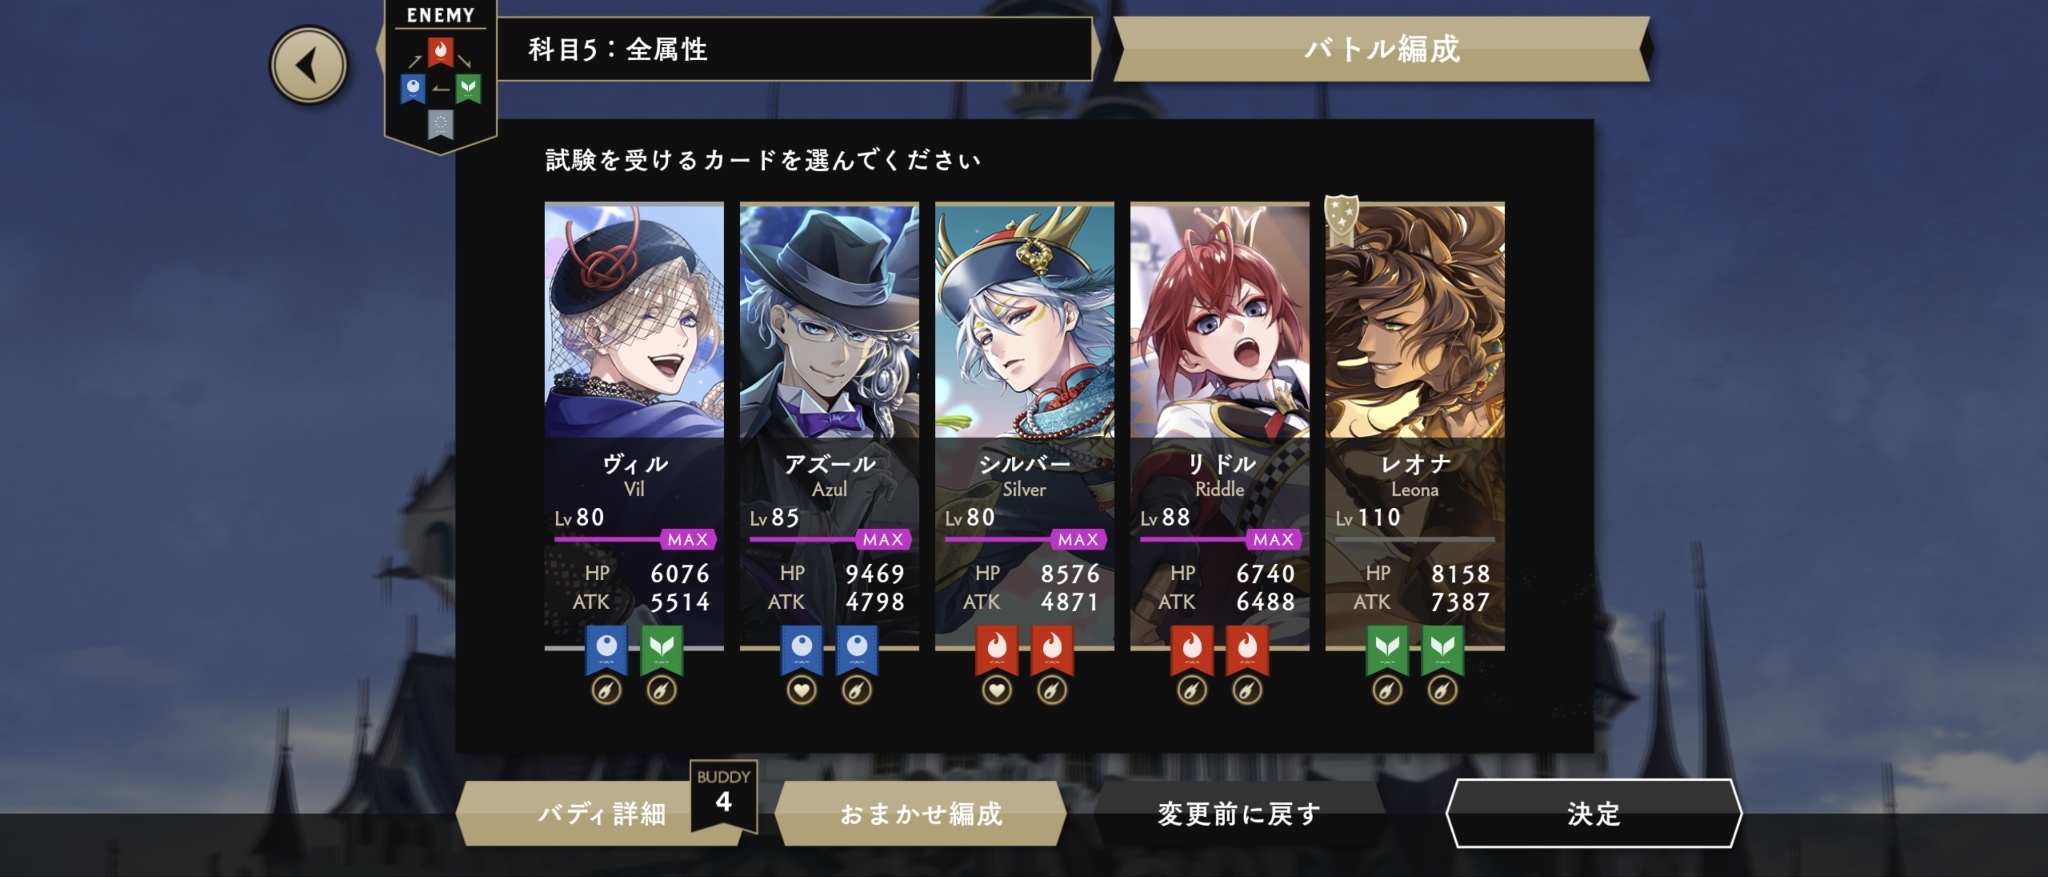Tap おまかせ編成 auto-formation button
This screenshot has width=2048, height=877.
[921, 813]
